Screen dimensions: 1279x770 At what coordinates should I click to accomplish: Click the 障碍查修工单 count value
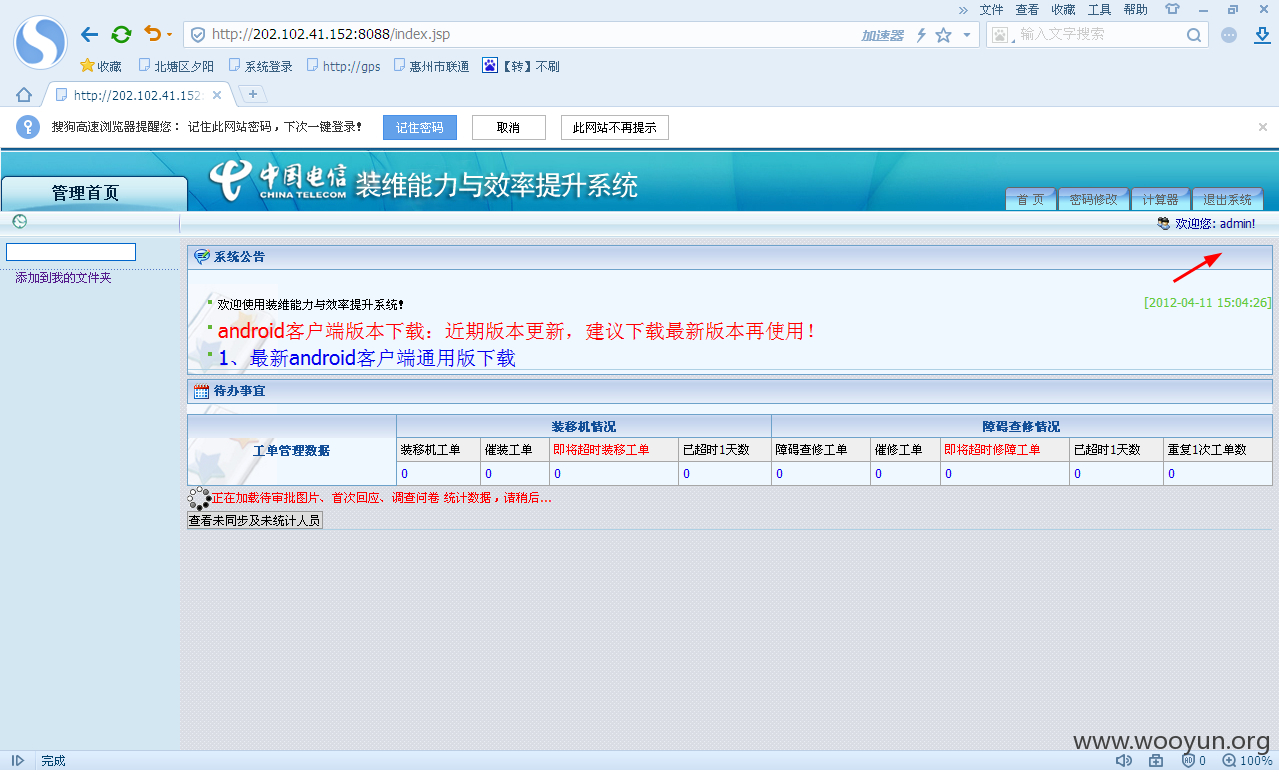tap(779, 474)
